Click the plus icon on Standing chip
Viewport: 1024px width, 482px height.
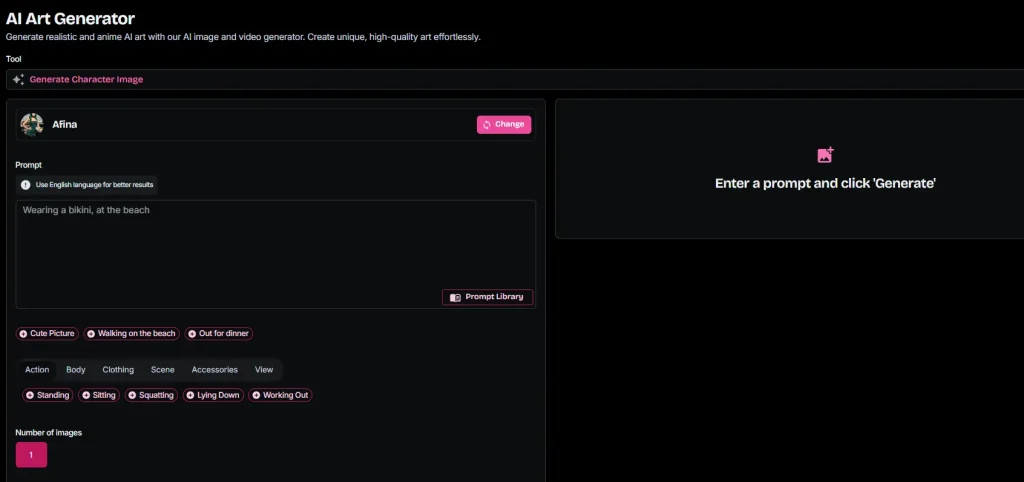(30, 395)
